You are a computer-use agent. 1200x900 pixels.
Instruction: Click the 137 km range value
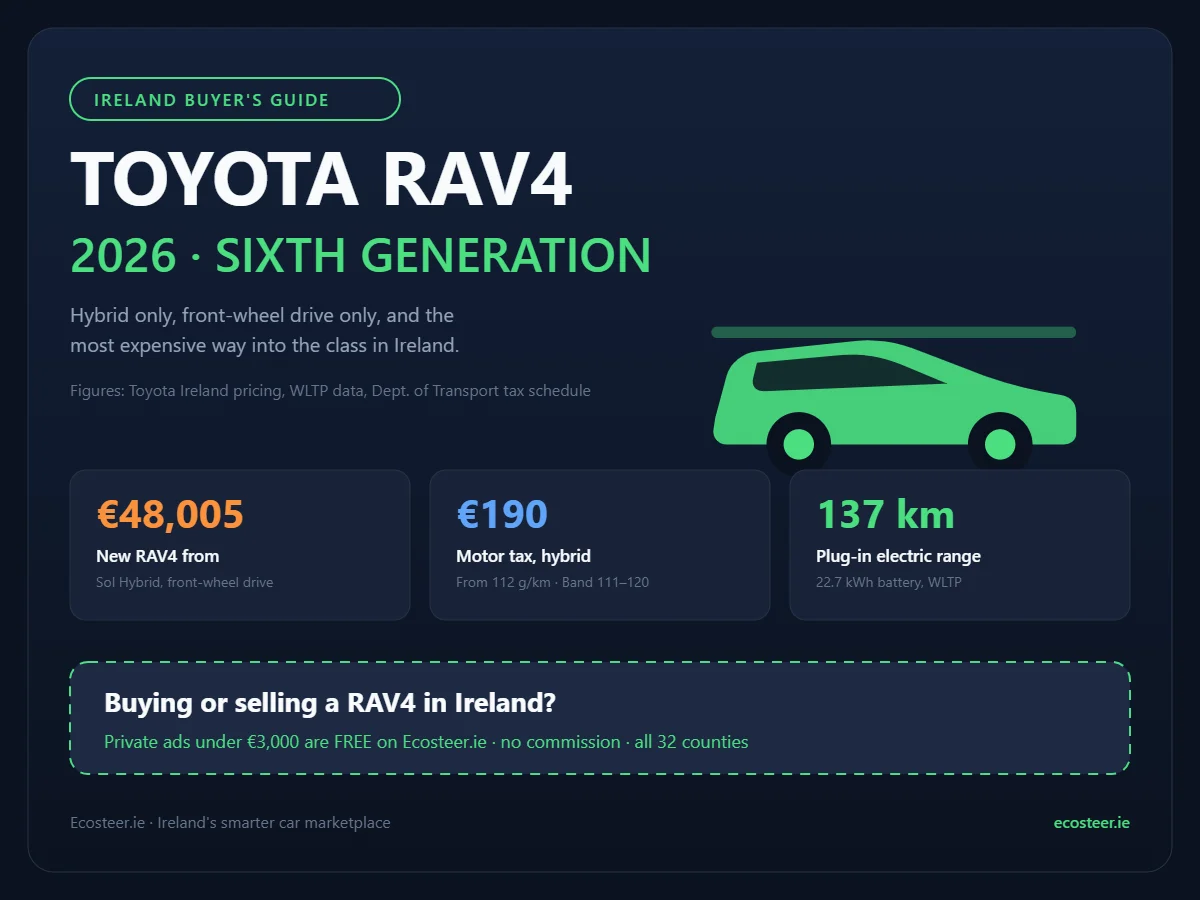(886, 514)
